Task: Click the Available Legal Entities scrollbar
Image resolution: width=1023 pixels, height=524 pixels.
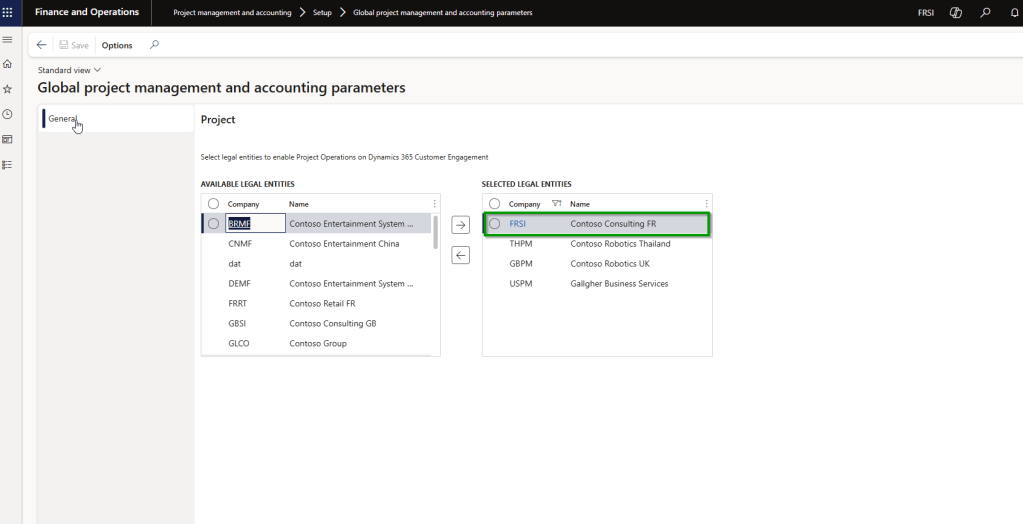Action: (435, 232)
